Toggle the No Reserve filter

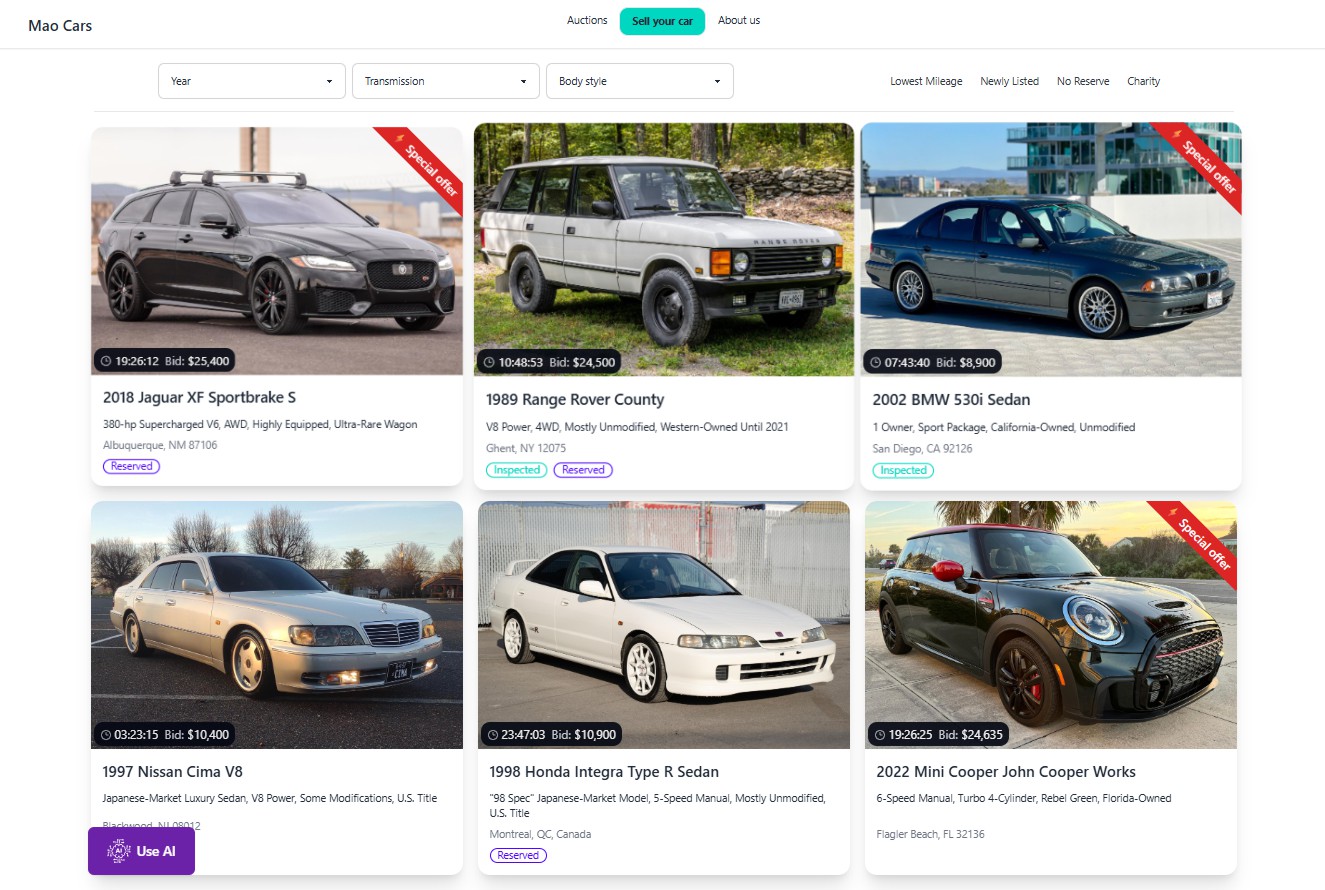pos(1083,81)
